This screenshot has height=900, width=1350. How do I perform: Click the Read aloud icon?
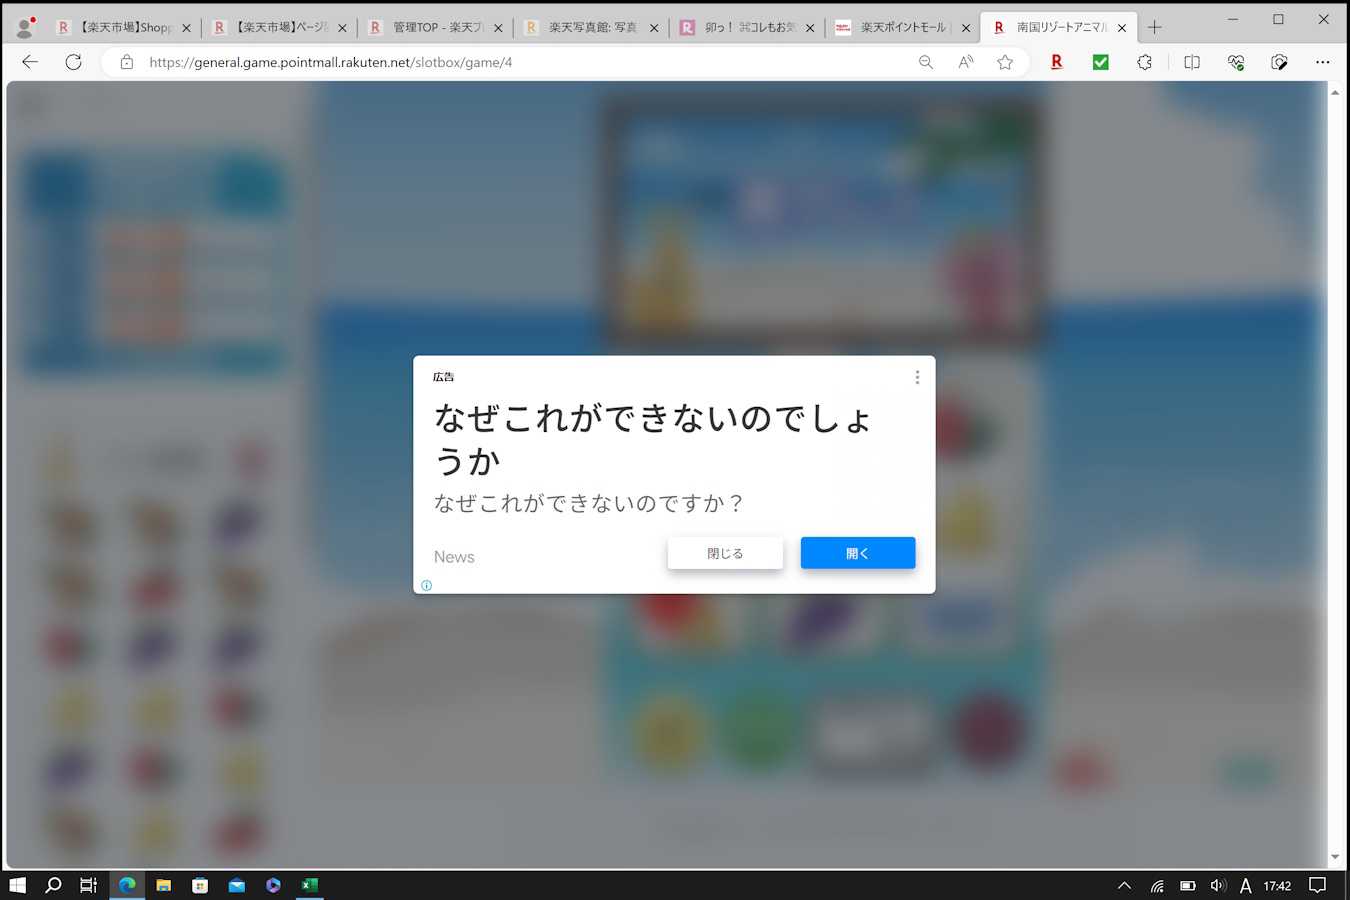(x=965, y=62)
